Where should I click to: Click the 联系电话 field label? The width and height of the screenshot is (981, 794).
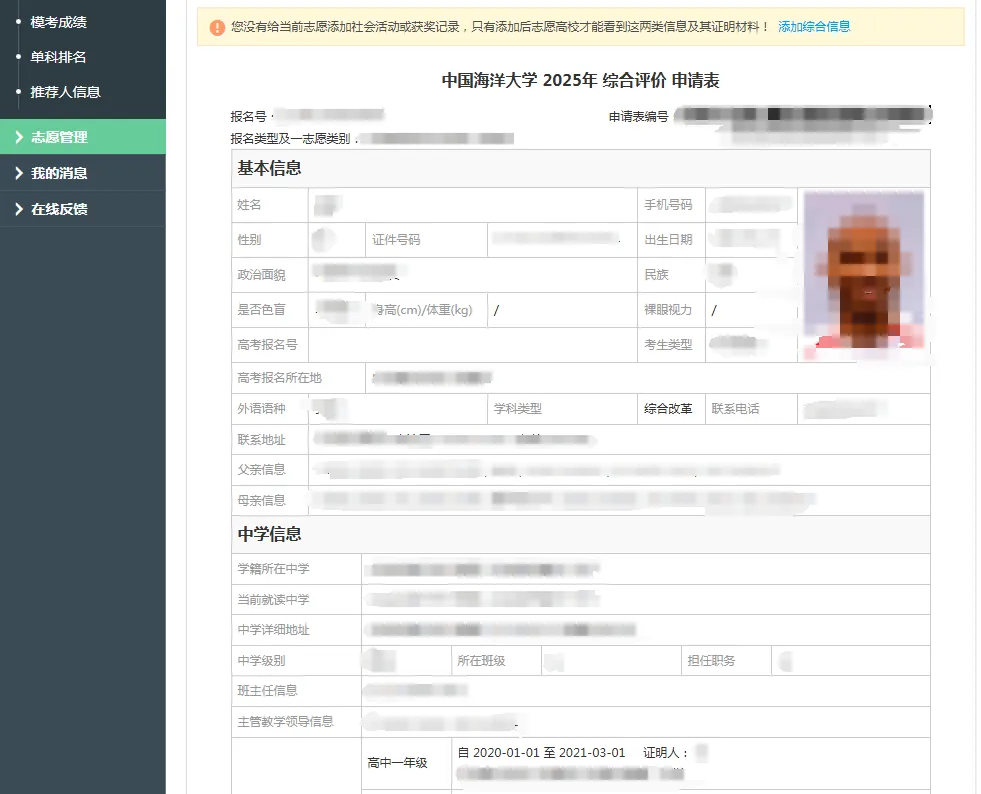pyautogui.click(x=735, y=409)
